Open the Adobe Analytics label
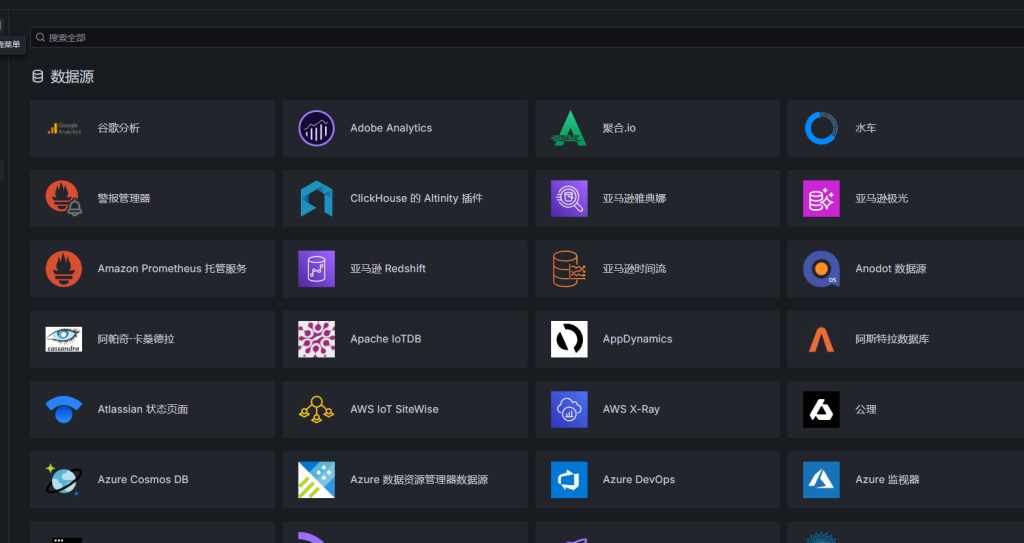 (x=391, y=128)
